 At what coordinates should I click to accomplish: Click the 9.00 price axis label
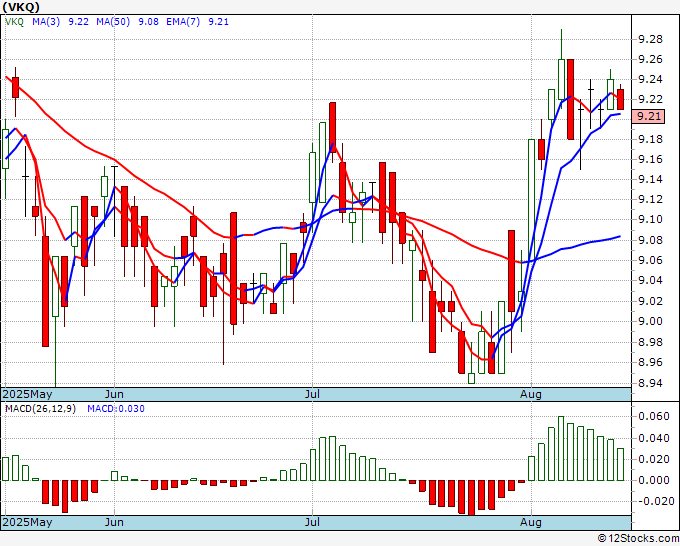[x=651, y=321]
